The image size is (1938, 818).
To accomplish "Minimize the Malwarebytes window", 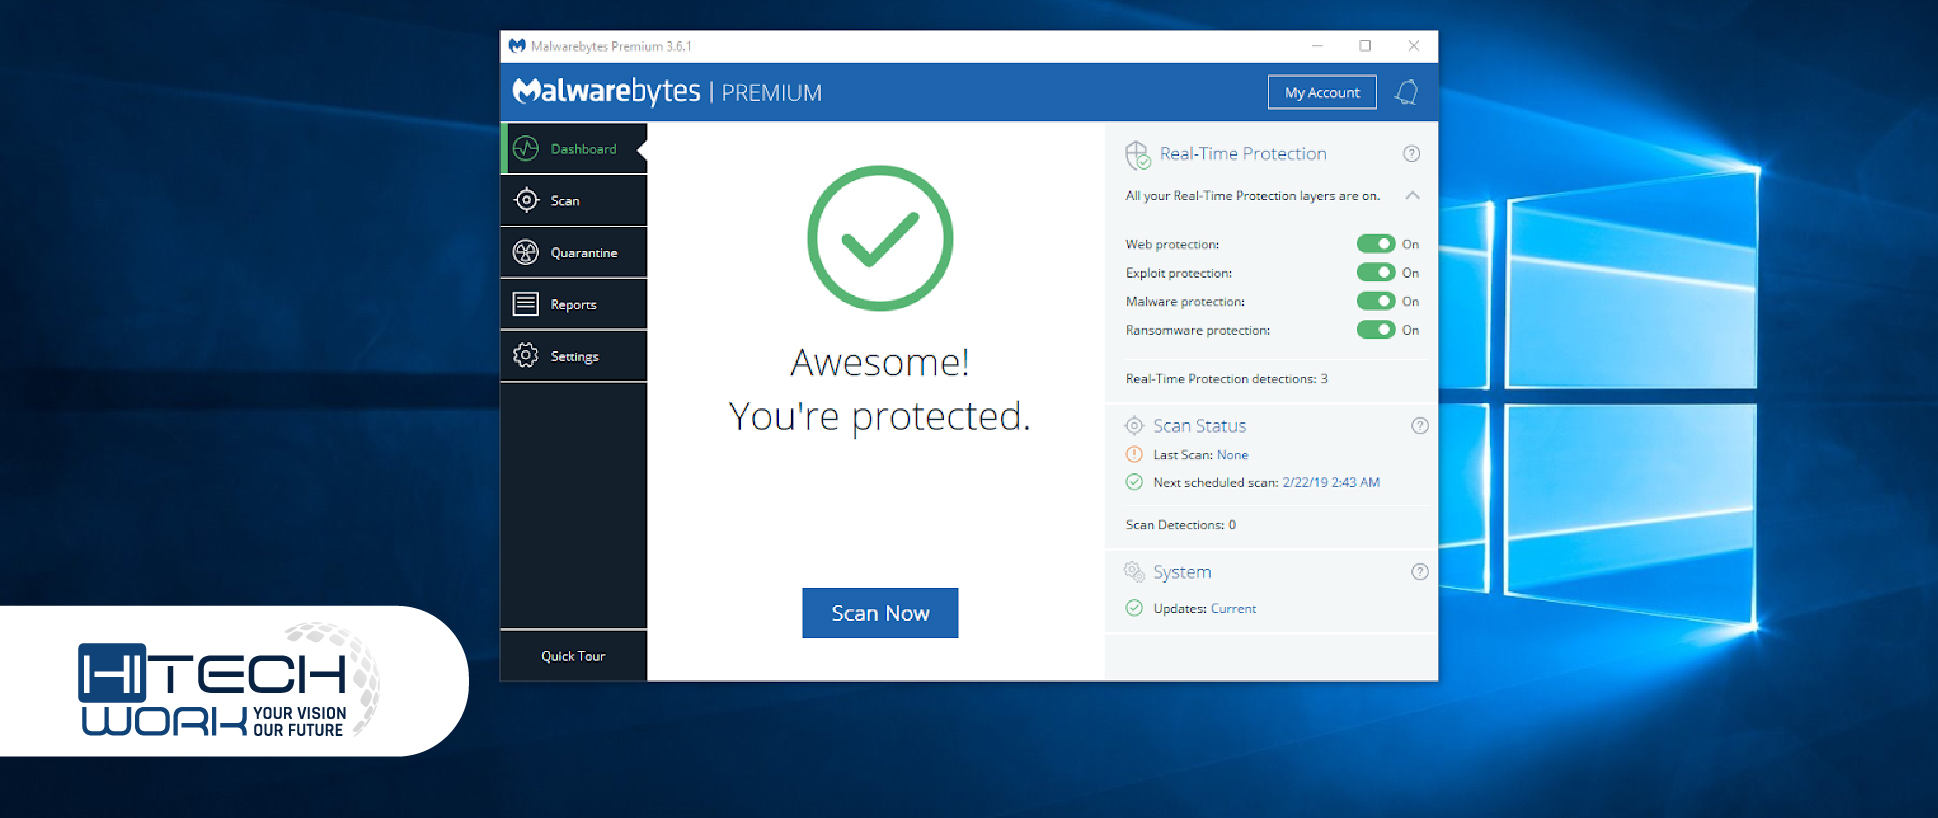I will pos(1317,46).
